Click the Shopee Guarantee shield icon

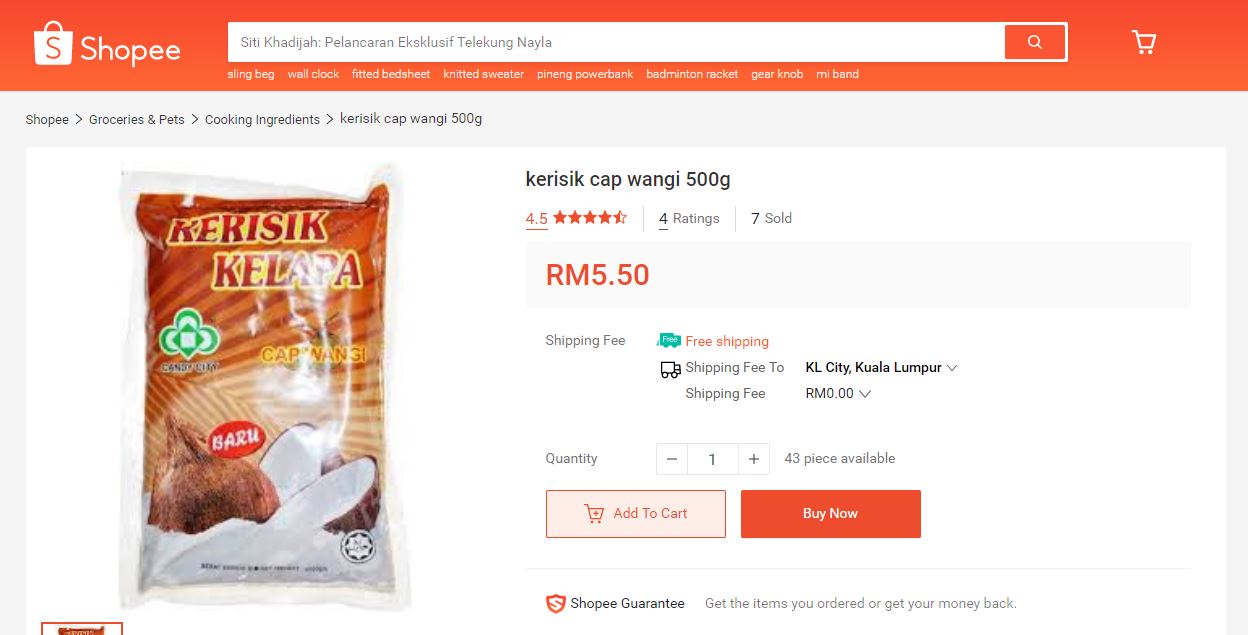(x=555, y=603)
